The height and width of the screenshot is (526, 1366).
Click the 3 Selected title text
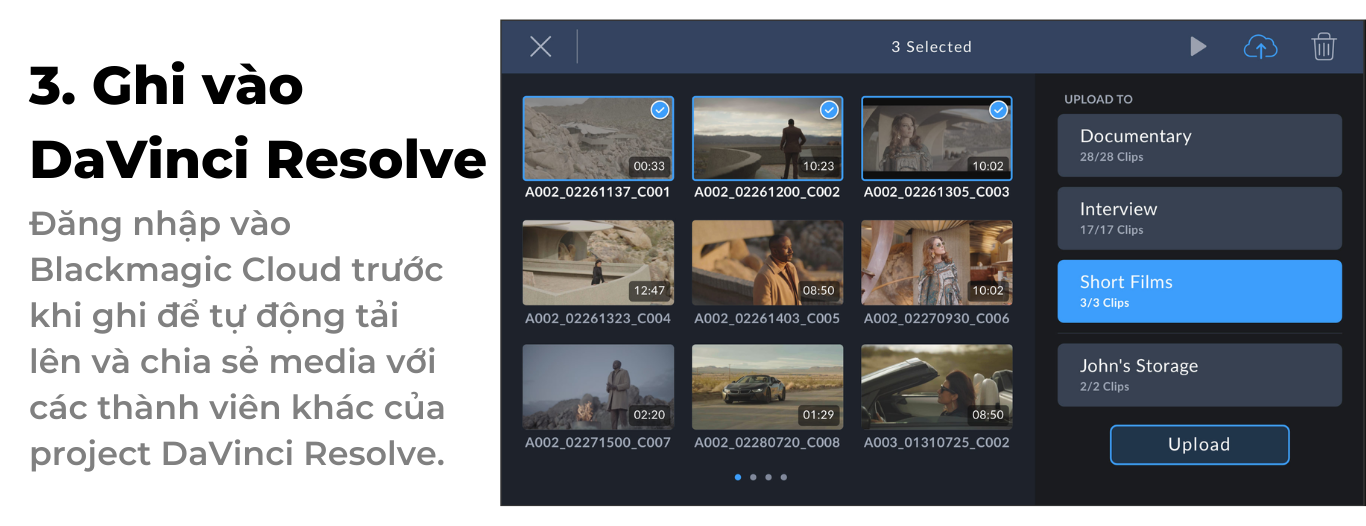(x=931, y=47)
